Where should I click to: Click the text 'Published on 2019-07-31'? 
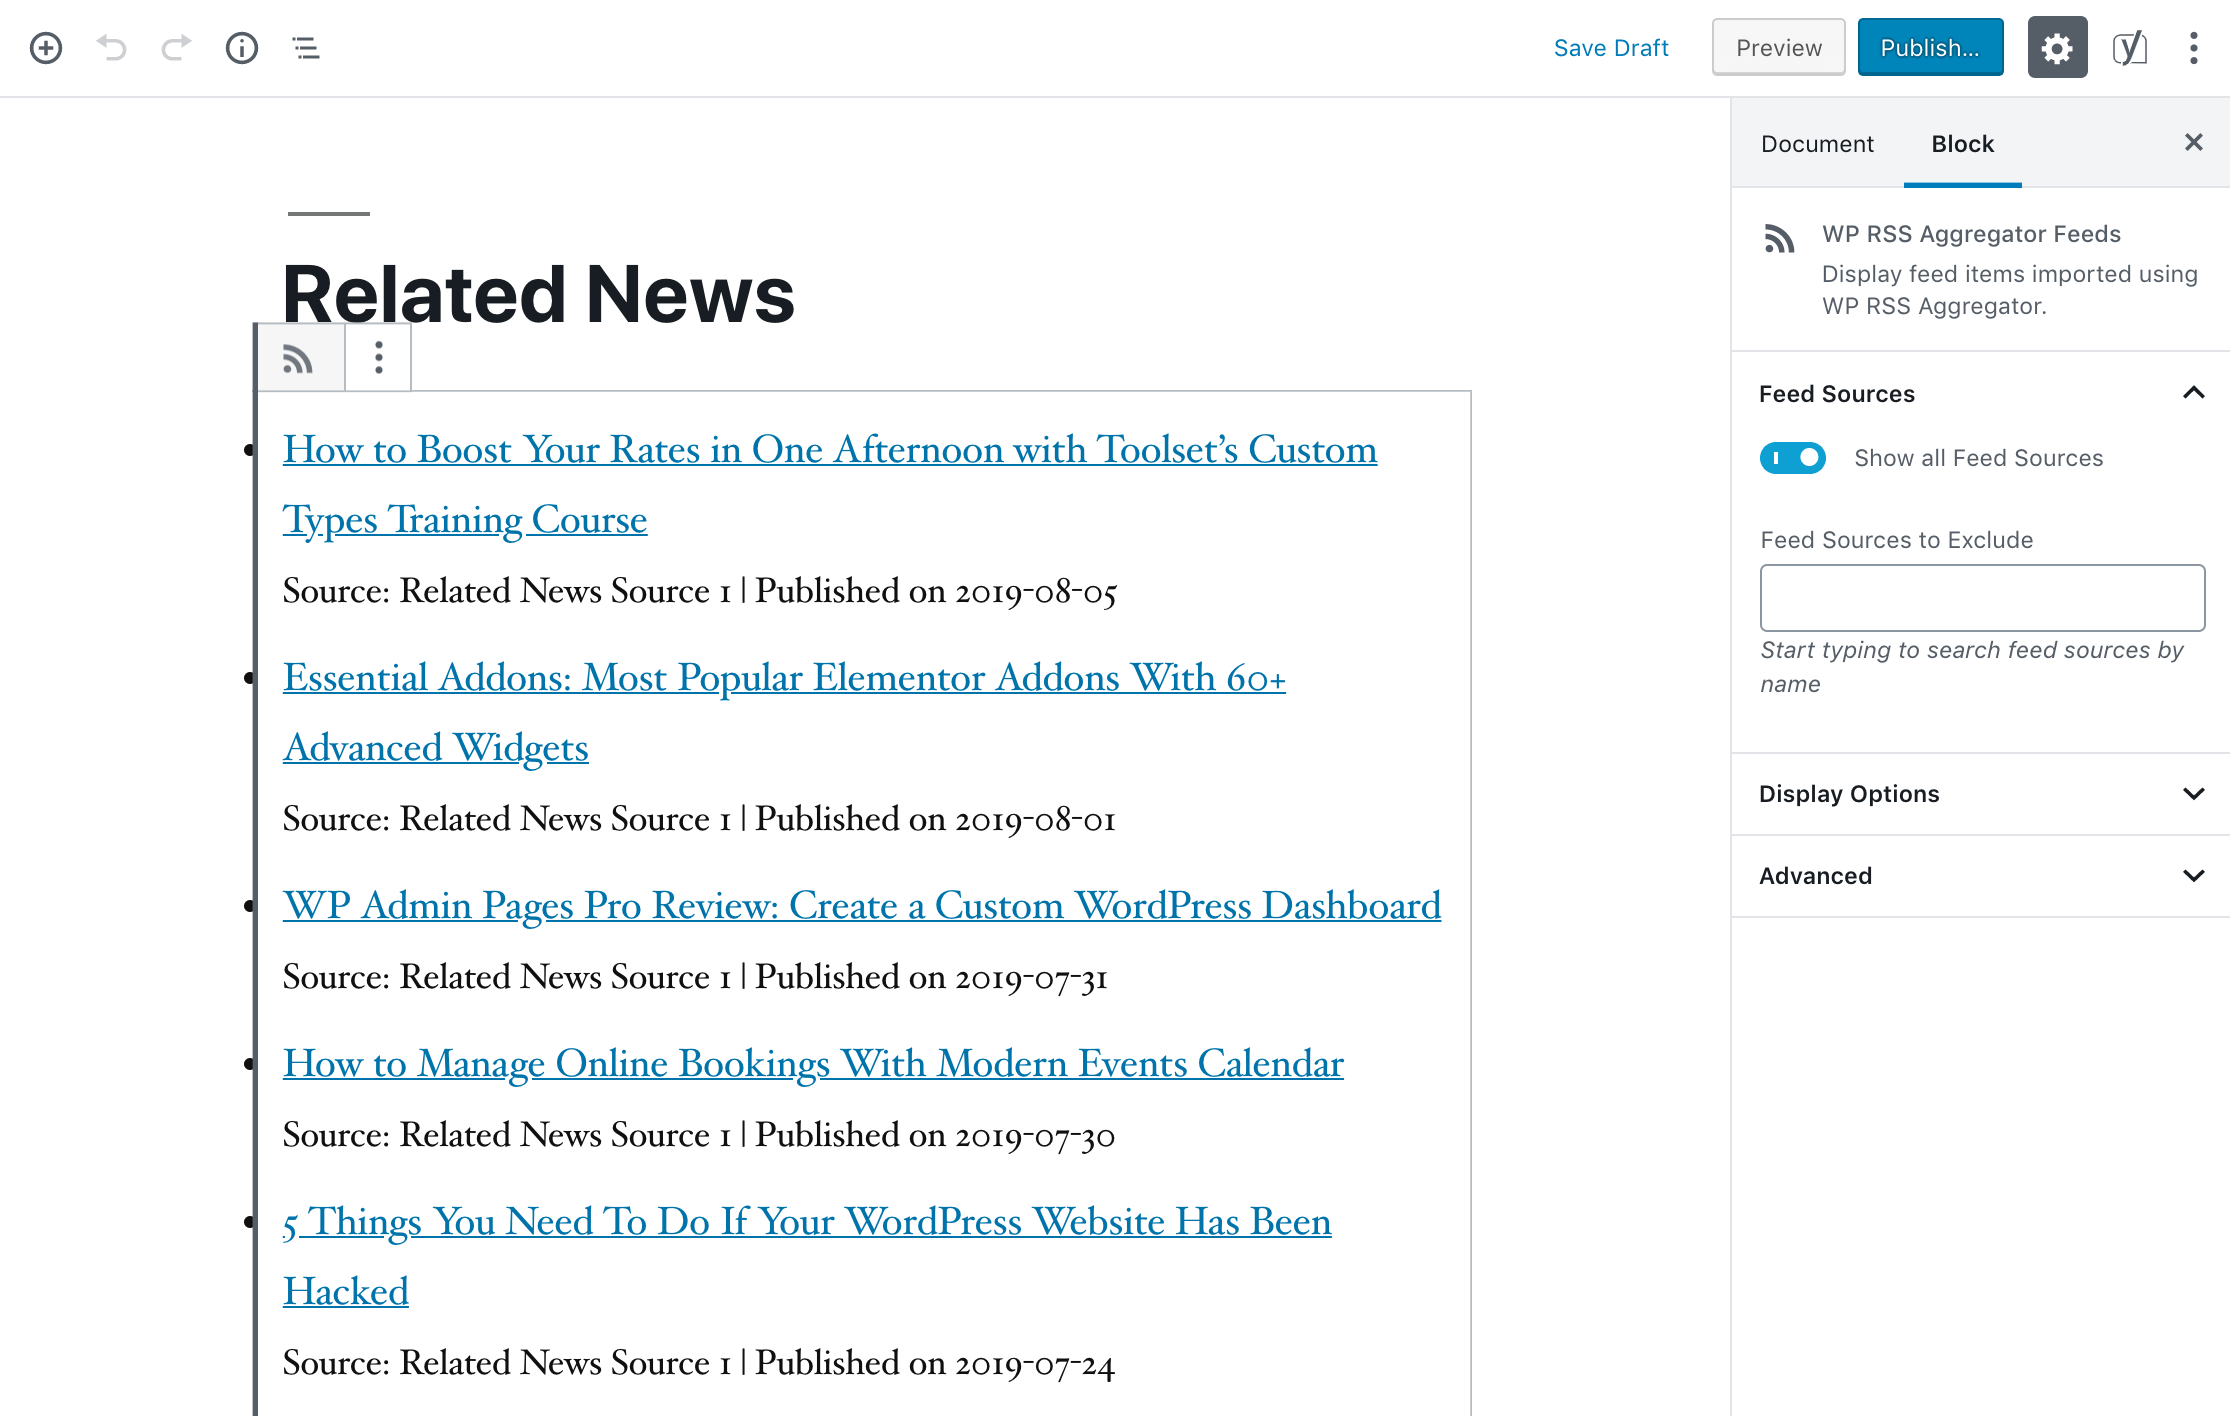pyautogui.click(x=931, y=978)
